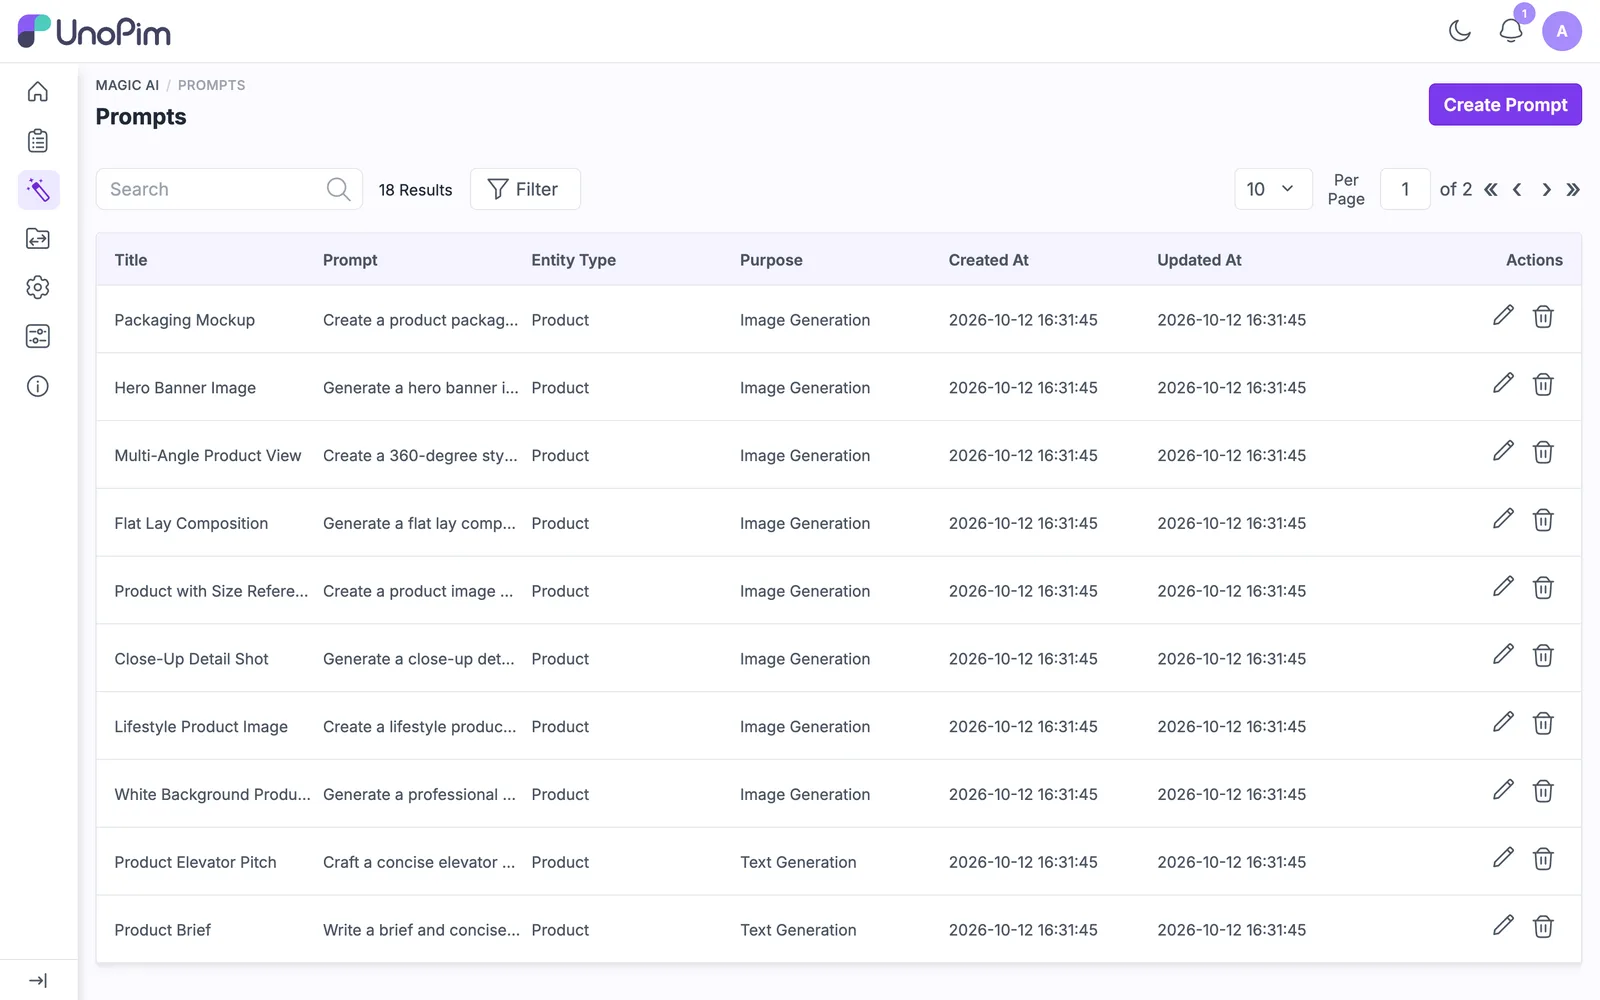
Task: Click the MAGIC AI breadcrumb link
Action: coord(127,86)
